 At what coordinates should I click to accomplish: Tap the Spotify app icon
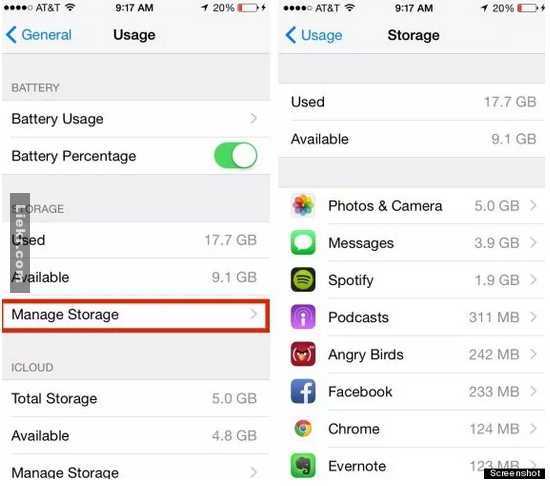click(303, 280)
